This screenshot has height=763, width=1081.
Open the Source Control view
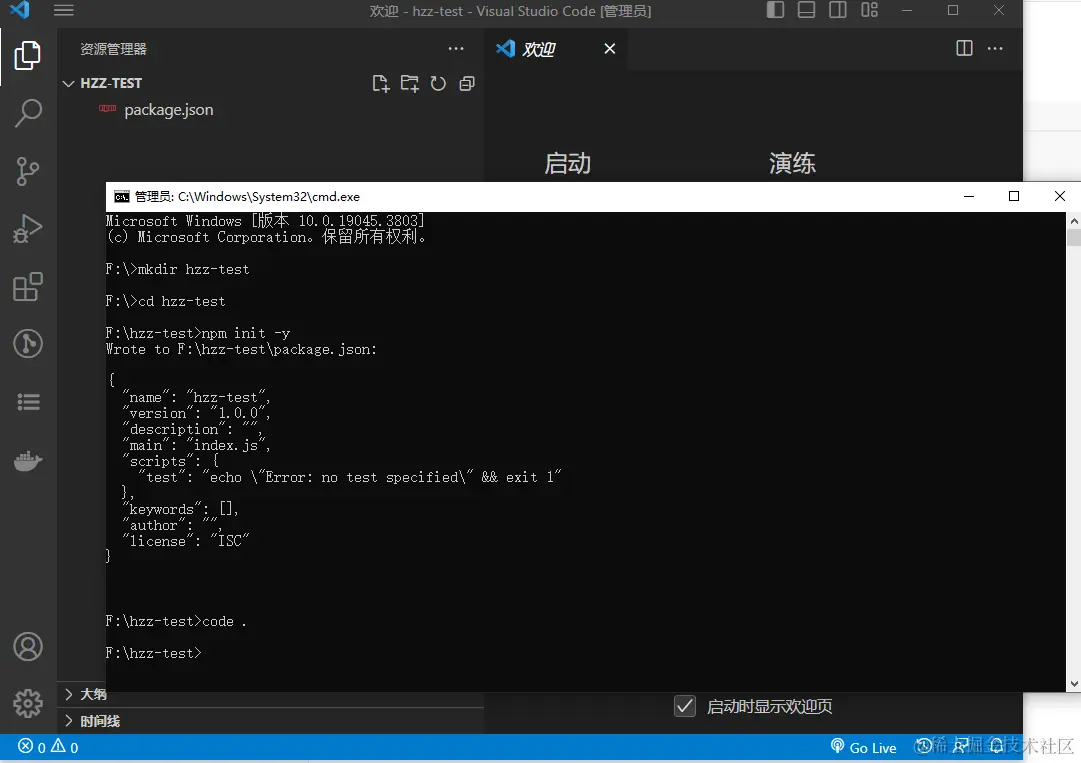(x=28, y=171)
